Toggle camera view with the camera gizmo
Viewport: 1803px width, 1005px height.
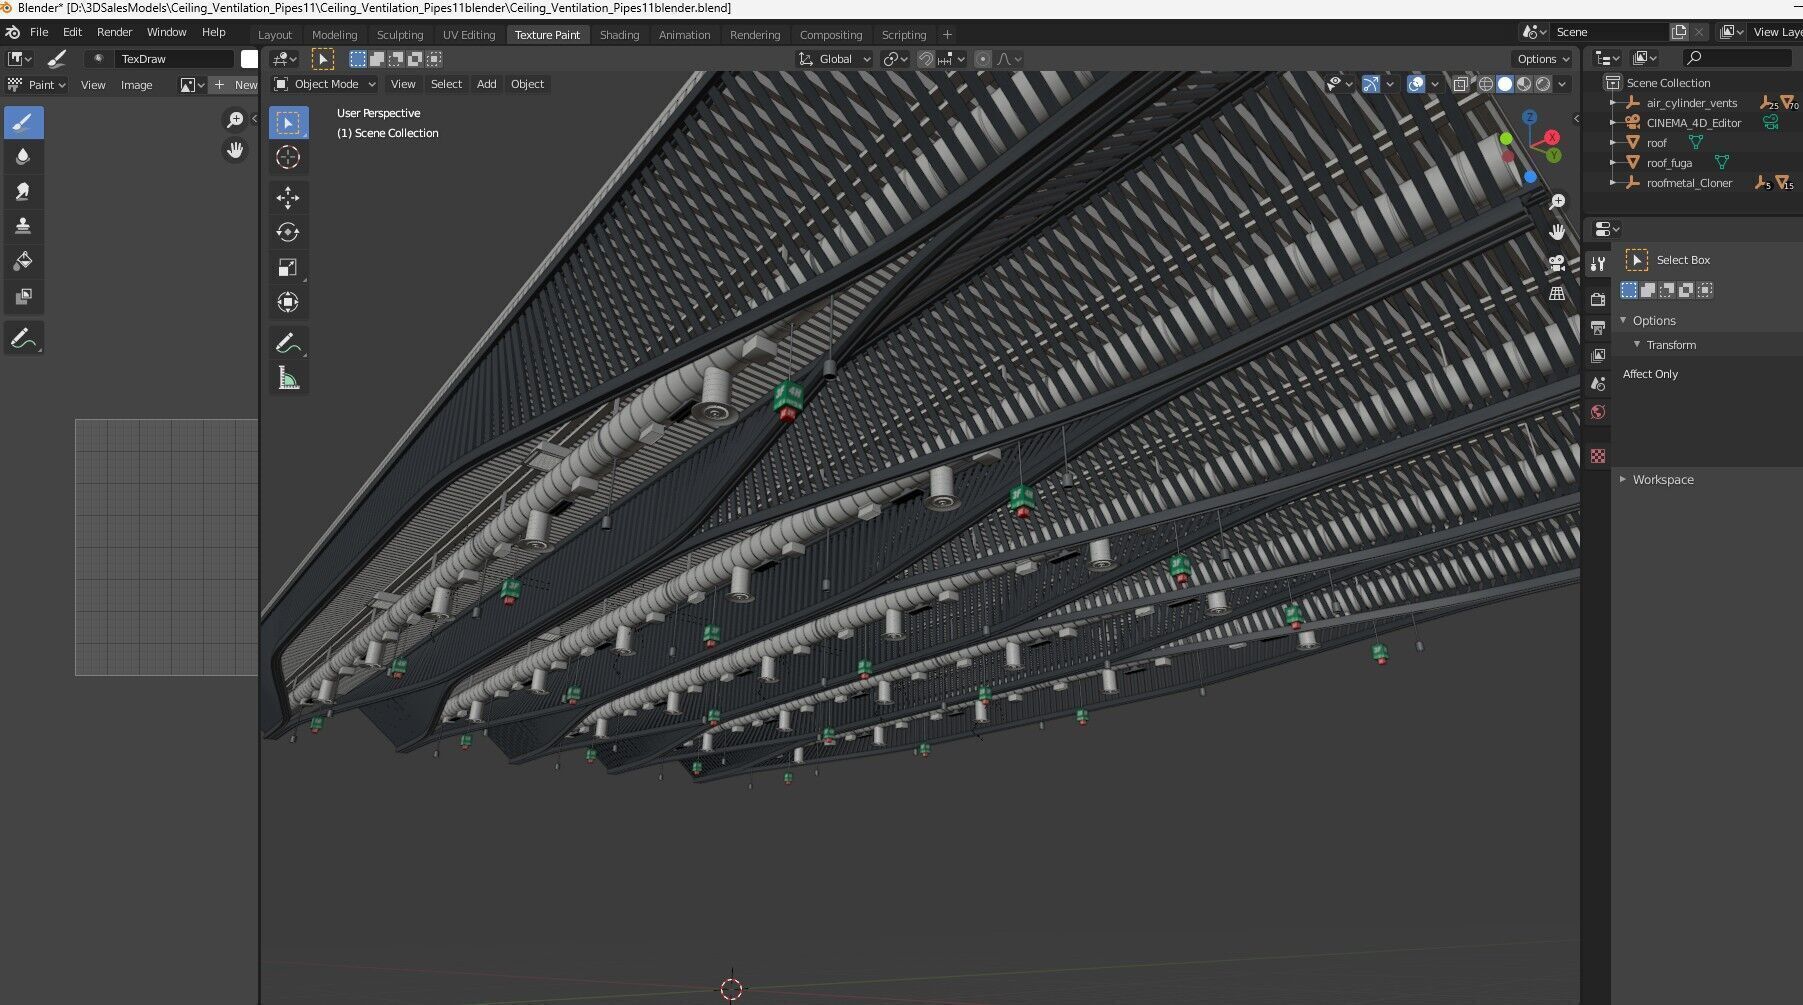click(x=1557, y=263)
